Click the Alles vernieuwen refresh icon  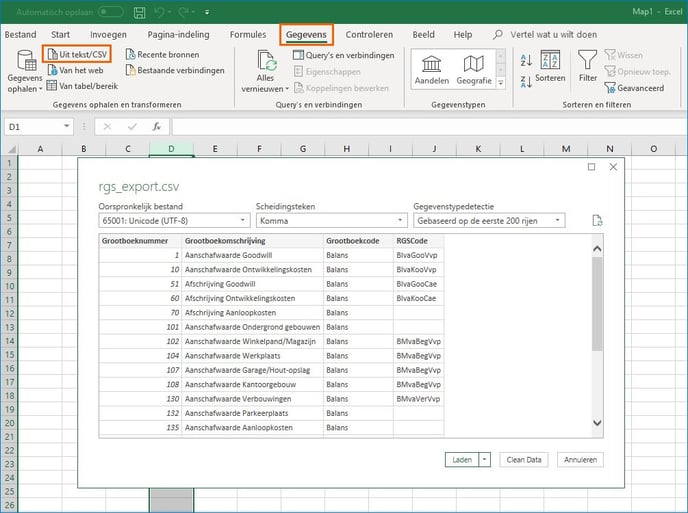[x=266, y=62]
